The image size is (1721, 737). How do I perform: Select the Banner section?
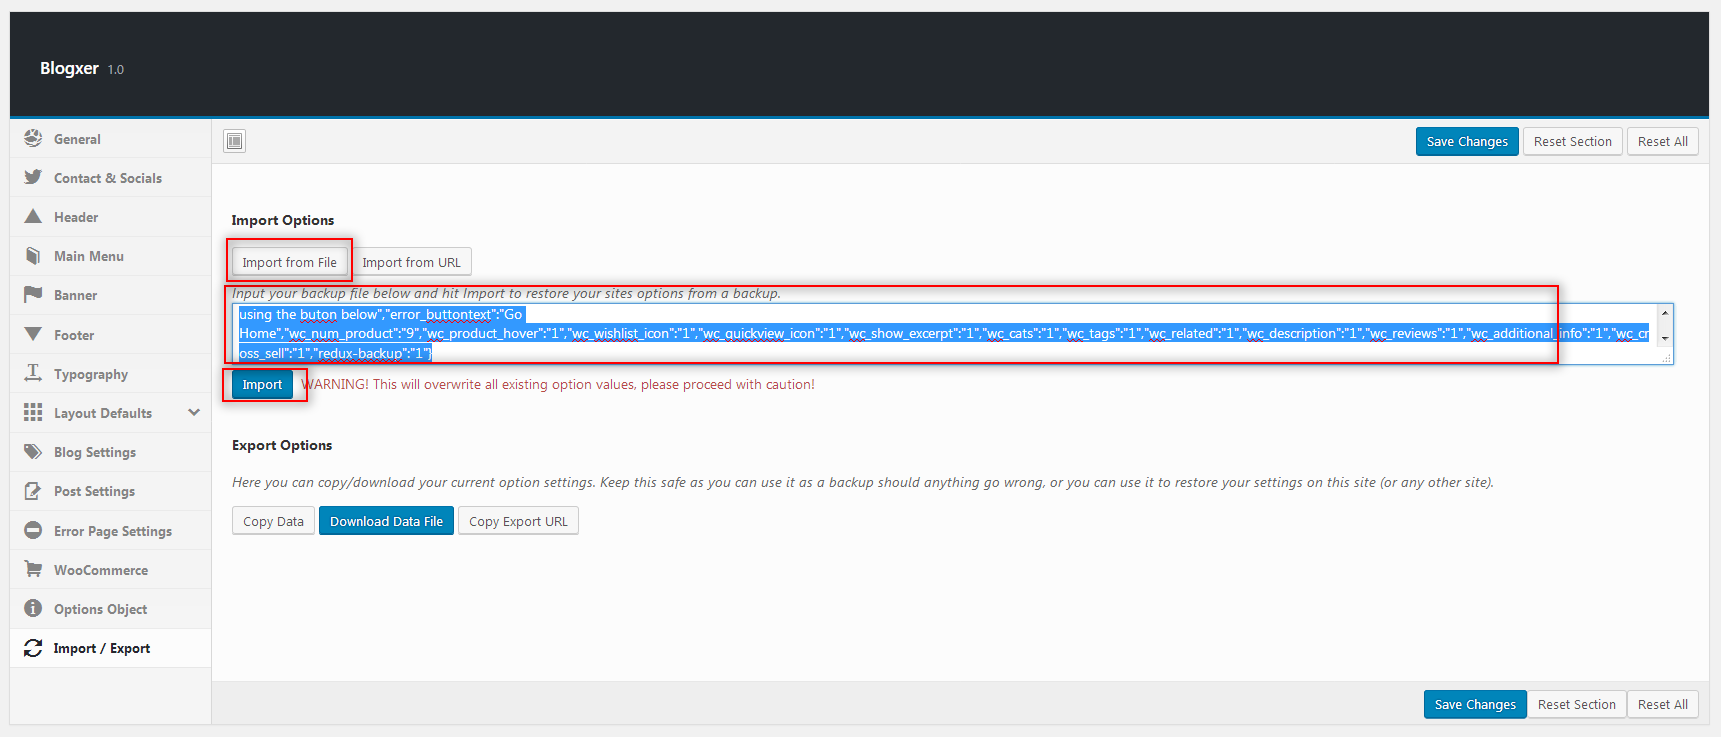click(110, 295)
